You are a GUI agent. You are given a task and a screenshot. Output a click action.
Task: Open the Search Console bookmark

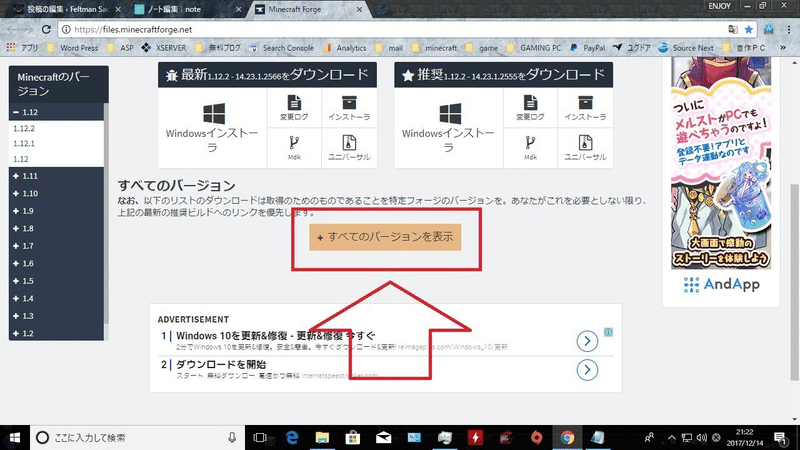pyautogui.click(x=282, y=47)
